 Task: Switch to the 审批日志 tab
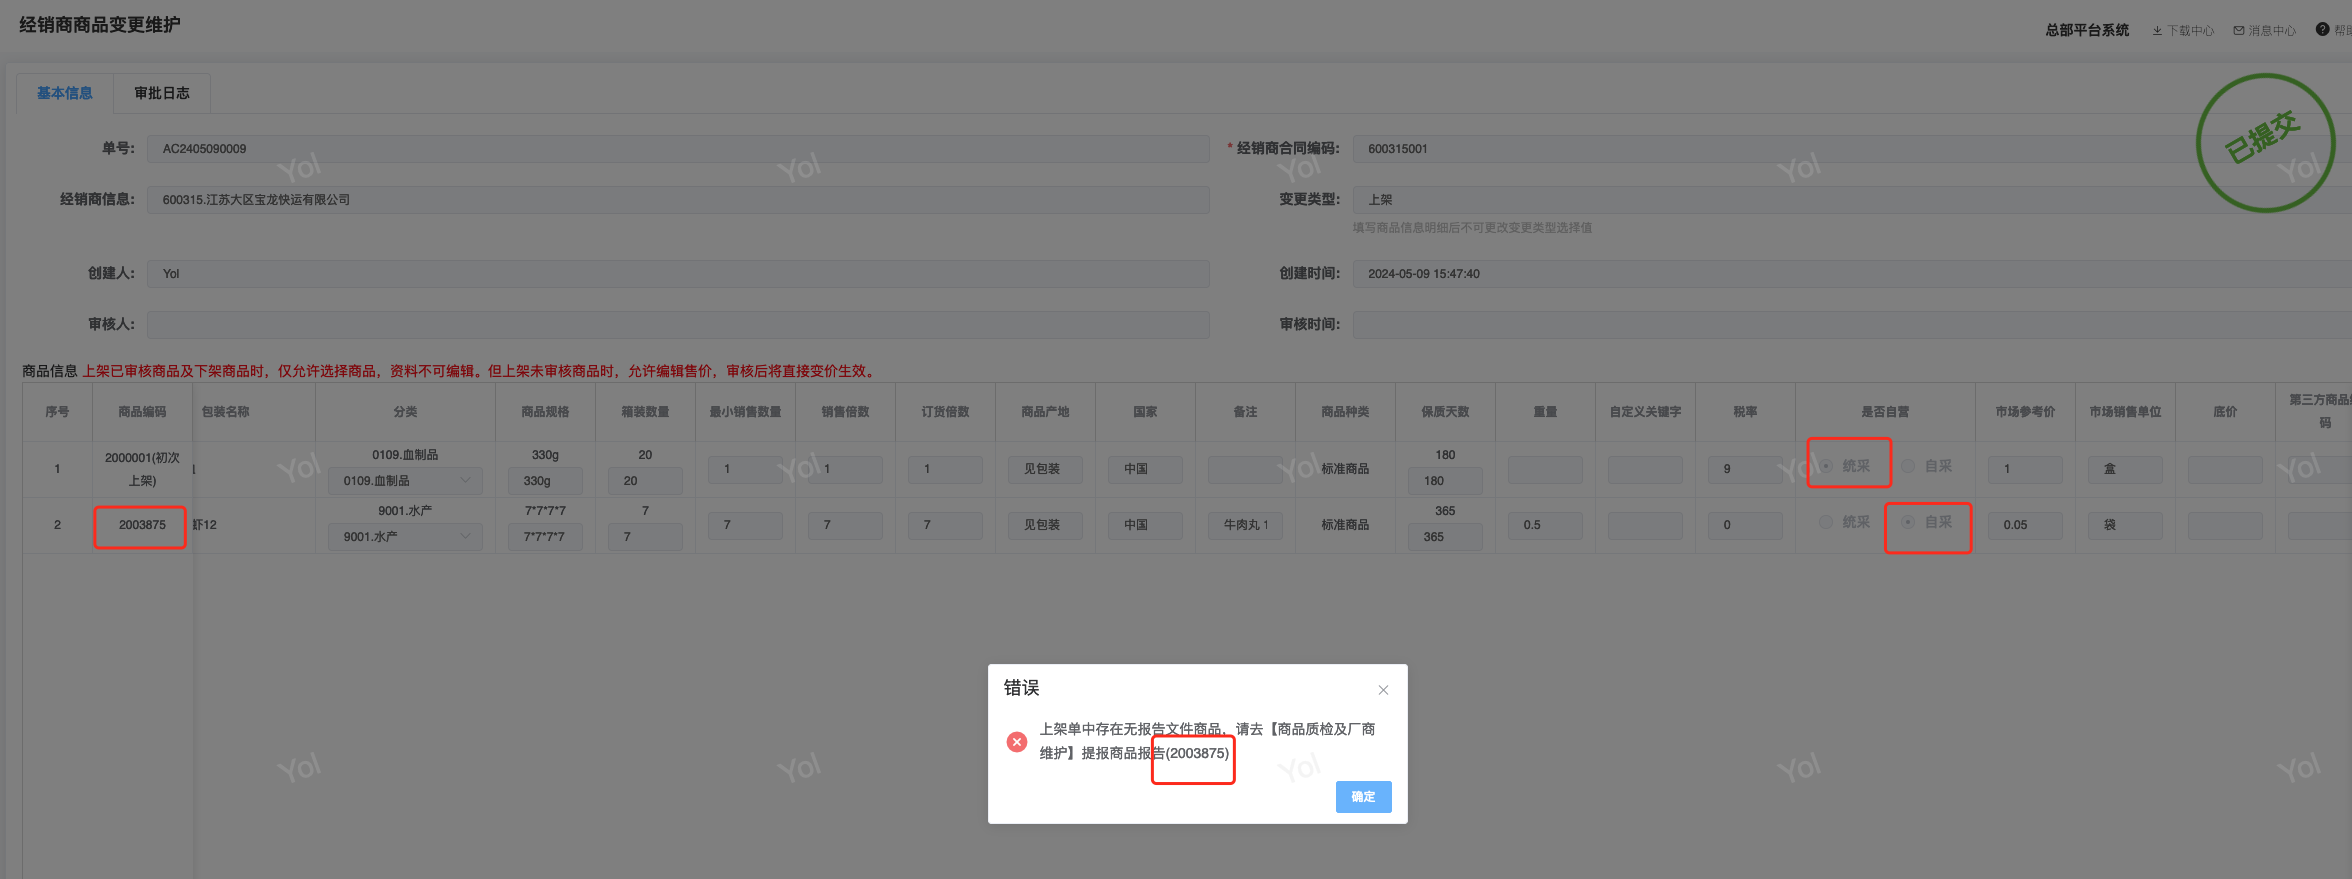(x=162, y=93)
